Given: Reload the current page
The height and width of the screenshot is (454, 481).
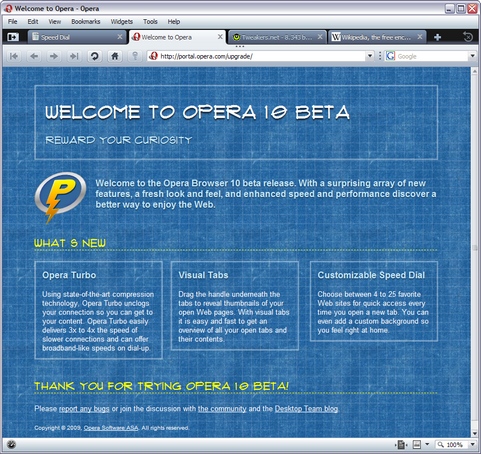Looking at the screenshot, I should (94, 56).
